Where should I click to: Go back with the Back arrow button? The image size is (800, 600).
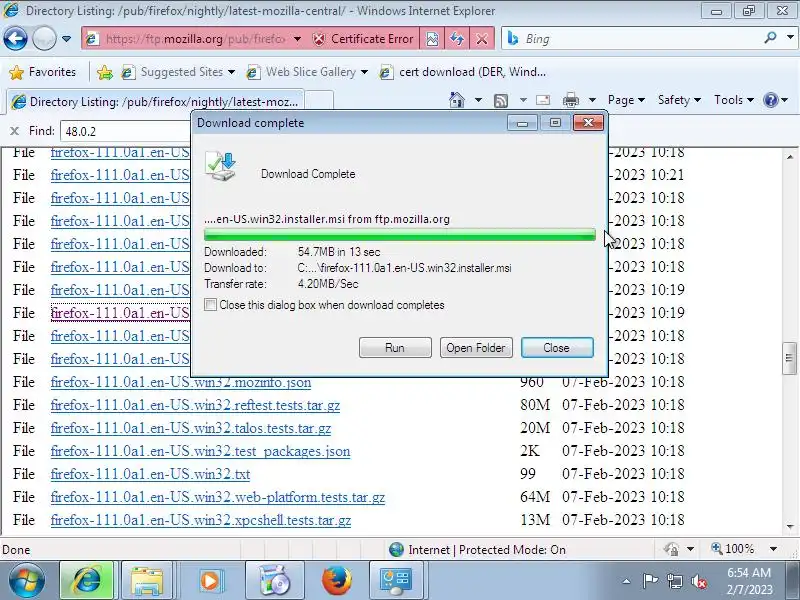pyautogui.click(x=15, y=38)
